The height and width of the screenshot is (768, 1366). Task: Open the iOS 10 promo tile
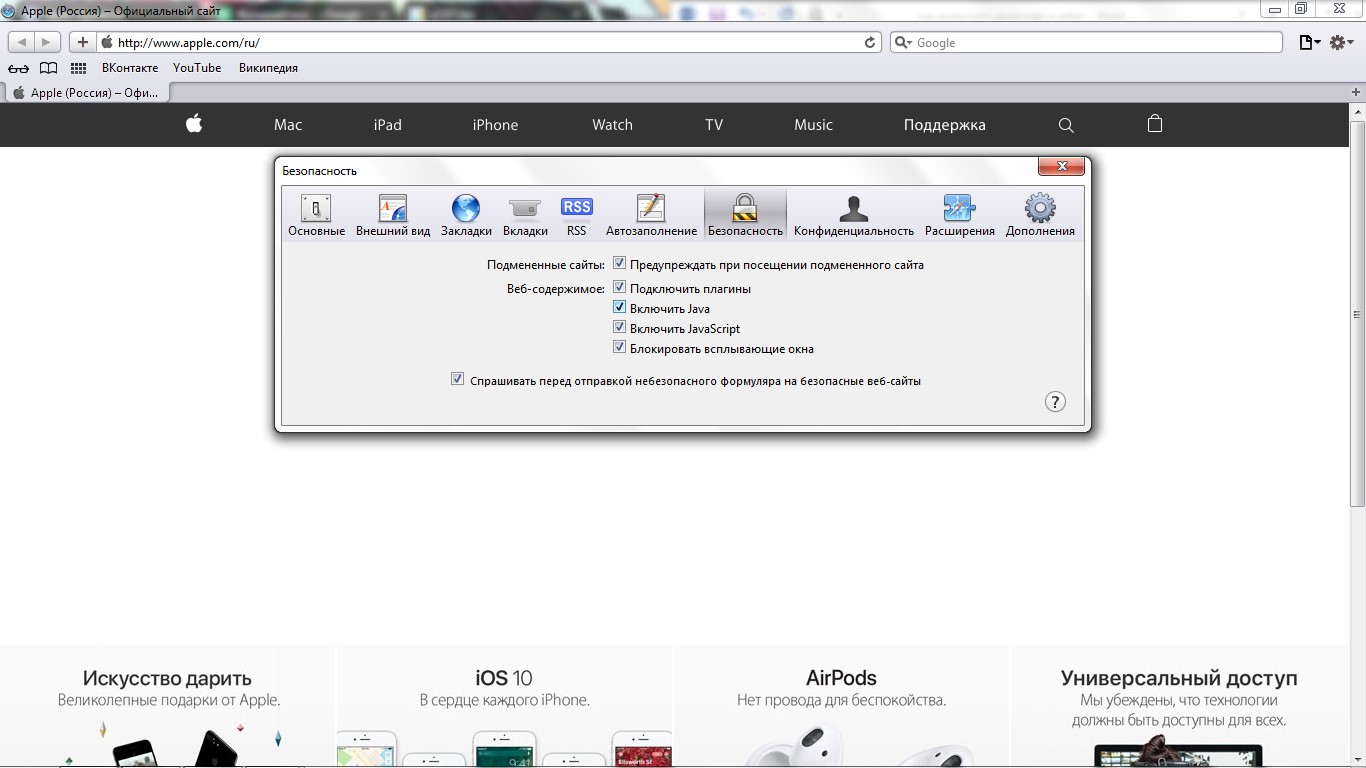coord(505,706)
